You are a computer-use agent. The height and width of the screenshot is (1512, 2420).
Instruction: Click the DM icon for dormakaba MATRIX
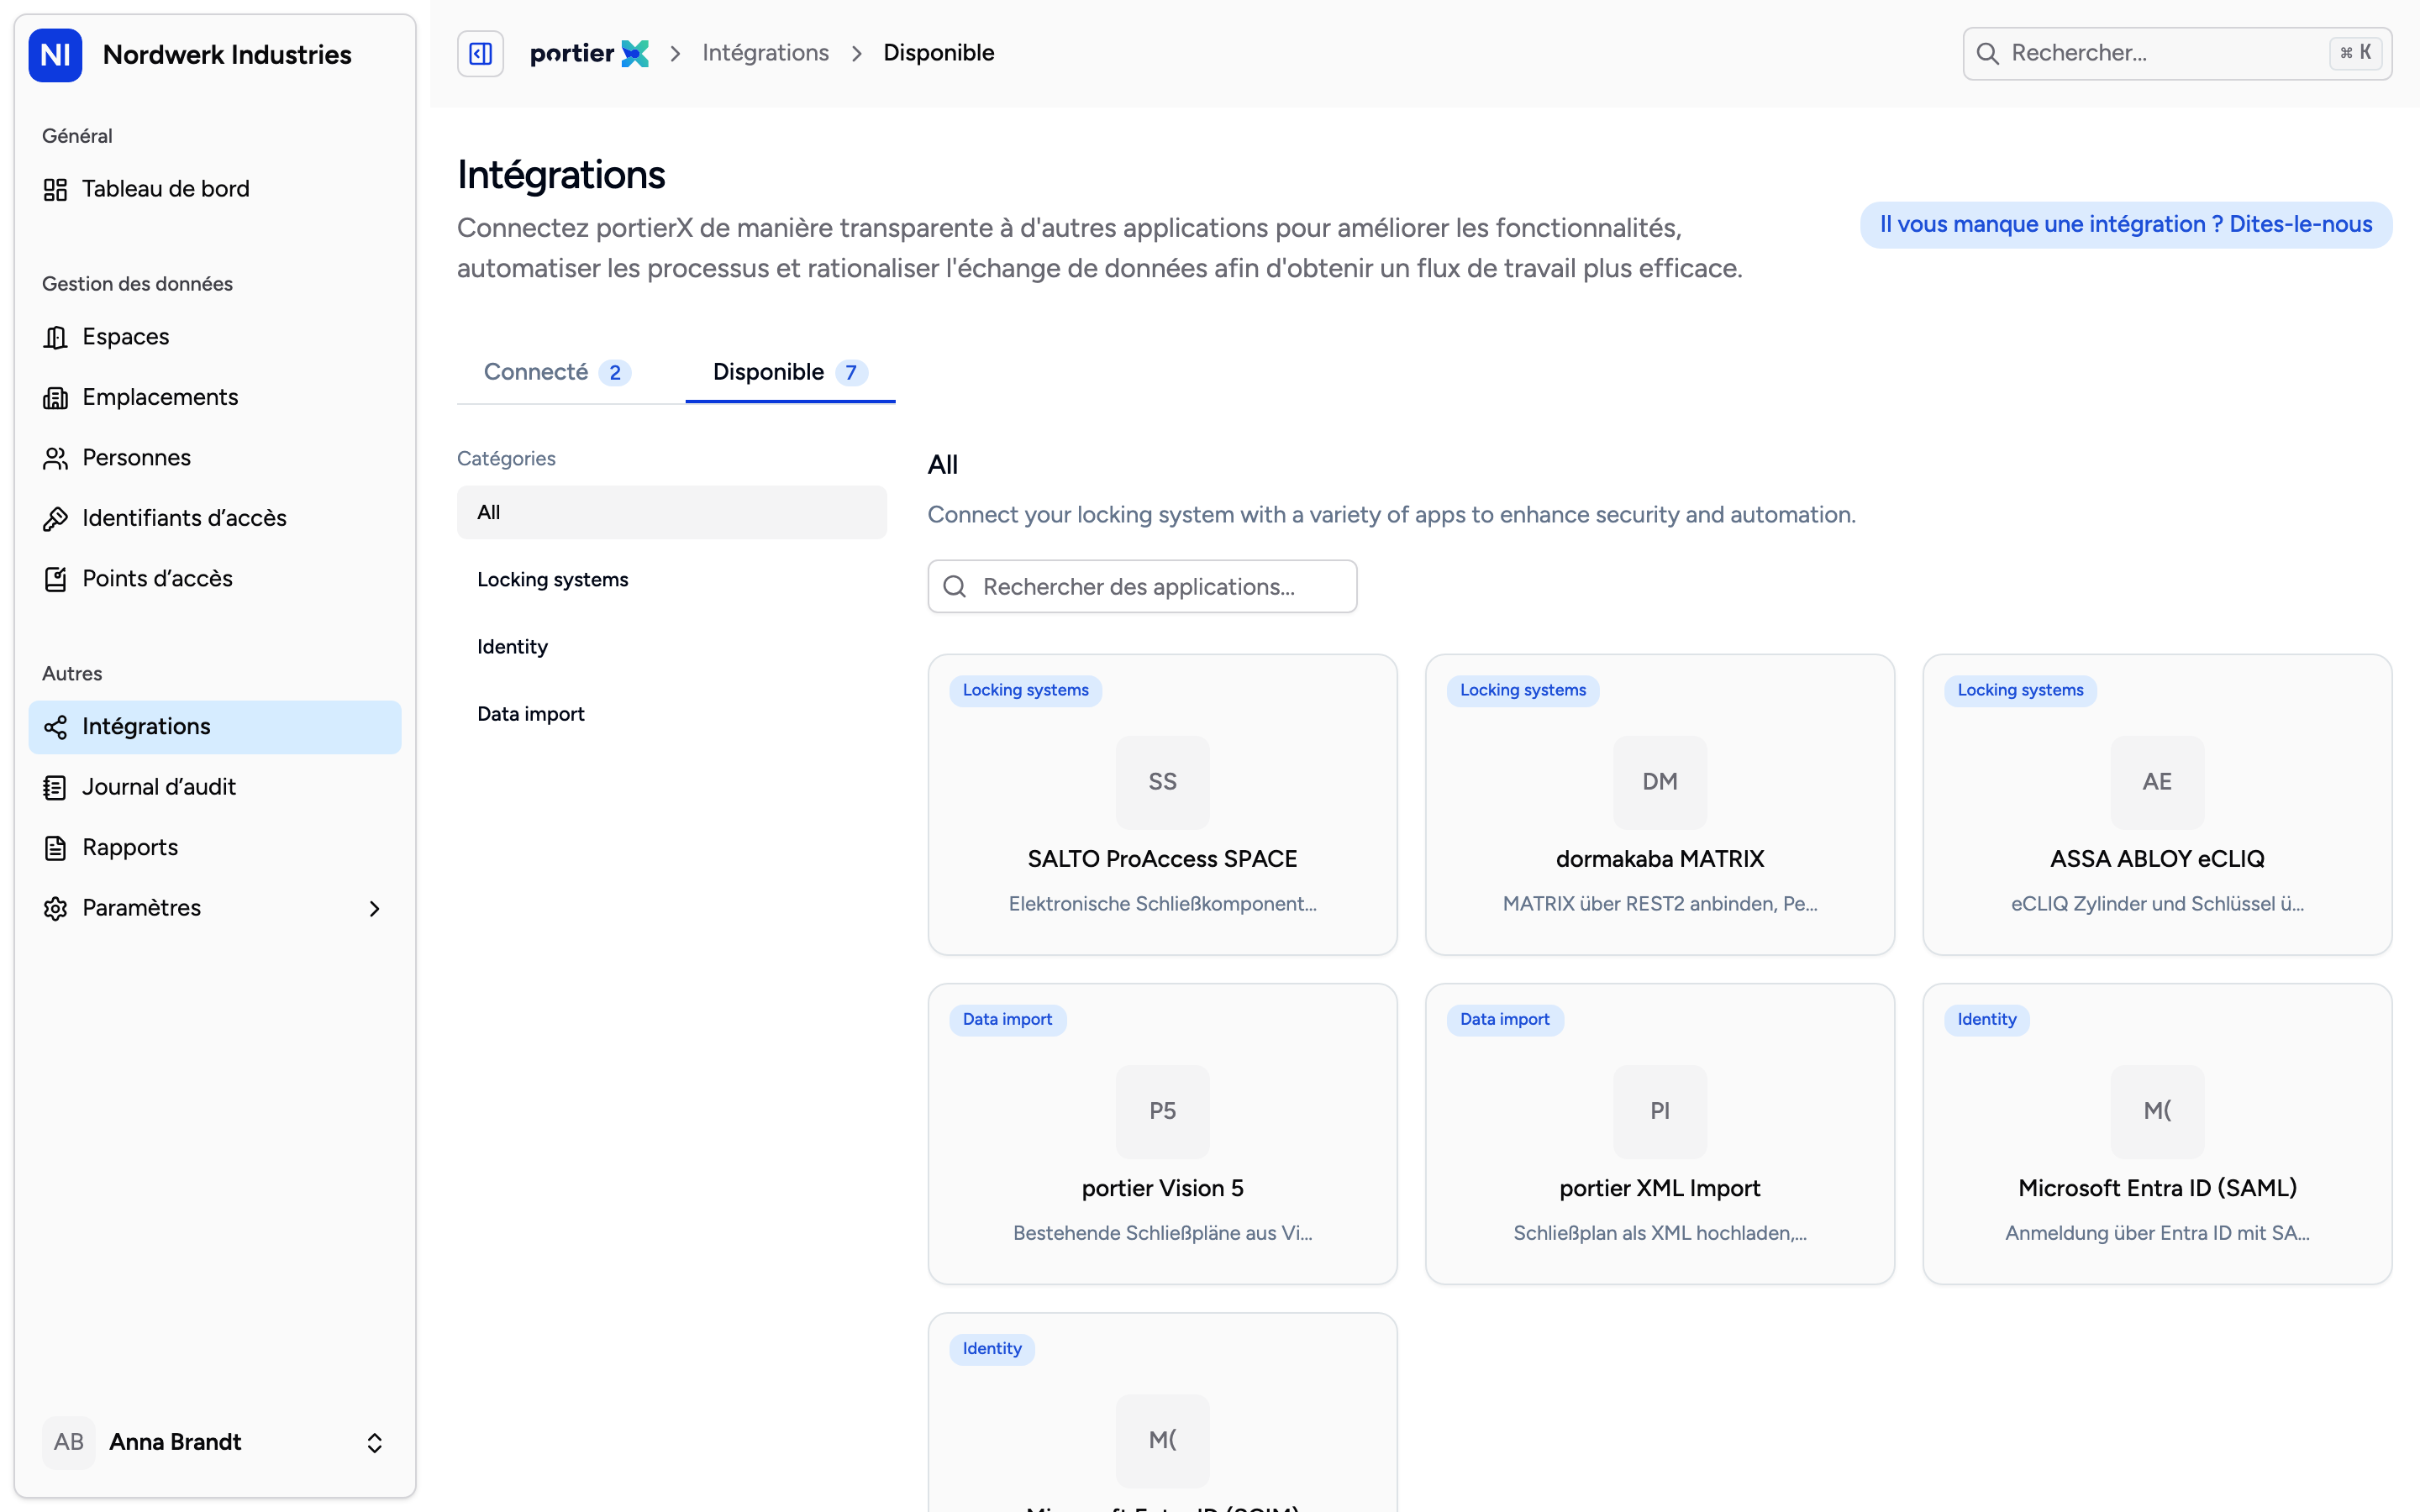[x=1660, y=782]
